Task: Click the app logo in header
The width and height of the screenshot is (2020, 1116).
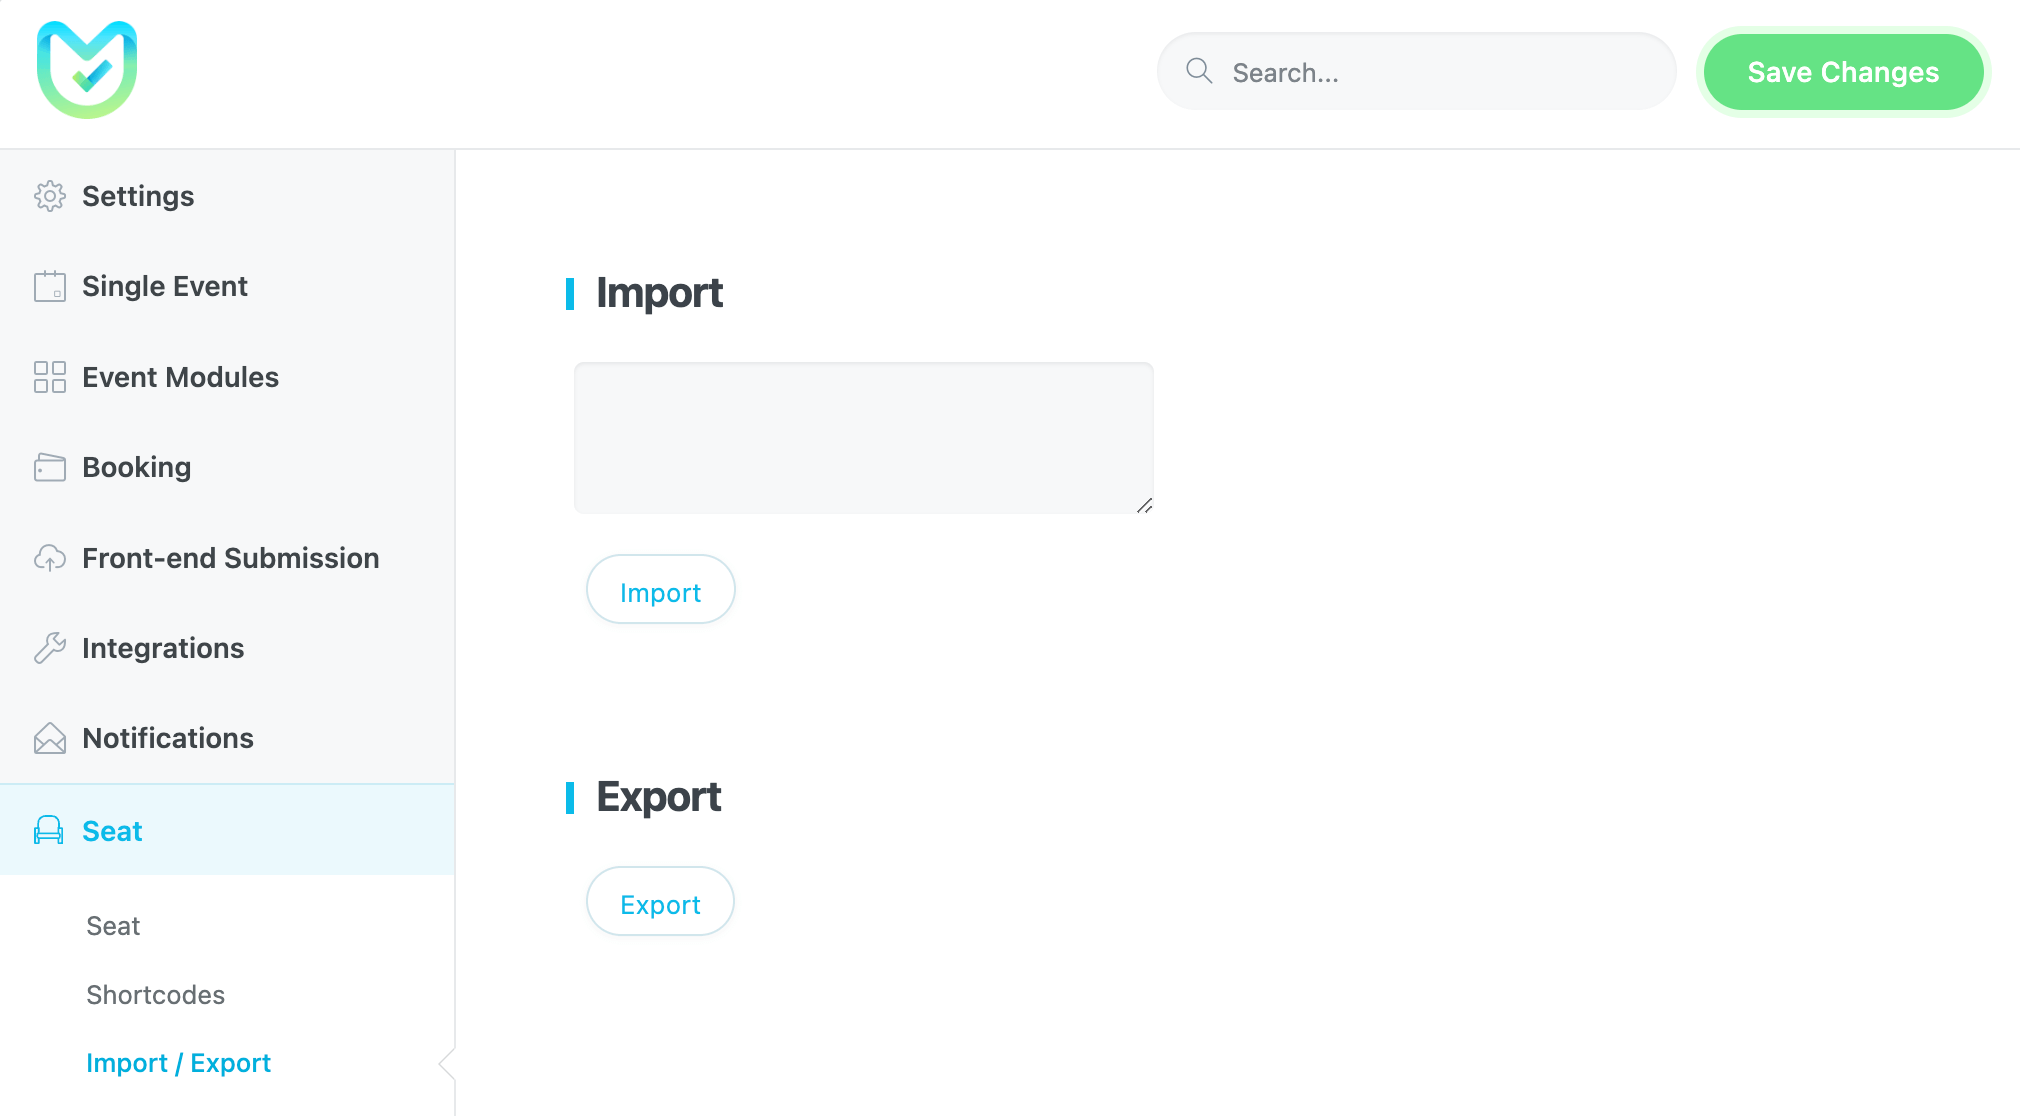Action: pos(87,70)
